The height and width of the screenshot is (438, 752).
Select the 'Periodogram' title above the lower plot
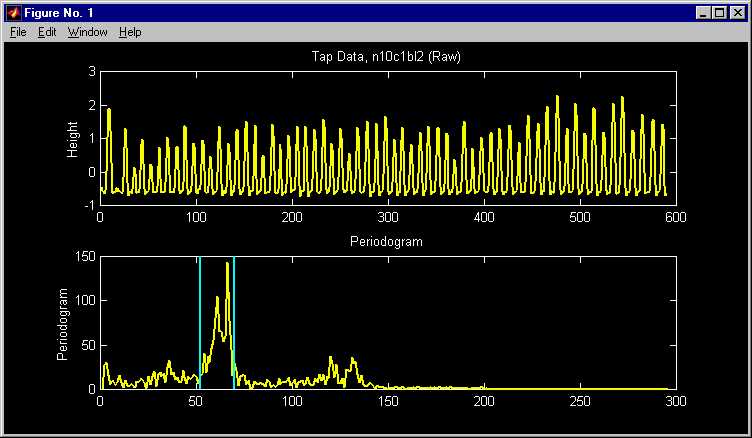[387, 242]
